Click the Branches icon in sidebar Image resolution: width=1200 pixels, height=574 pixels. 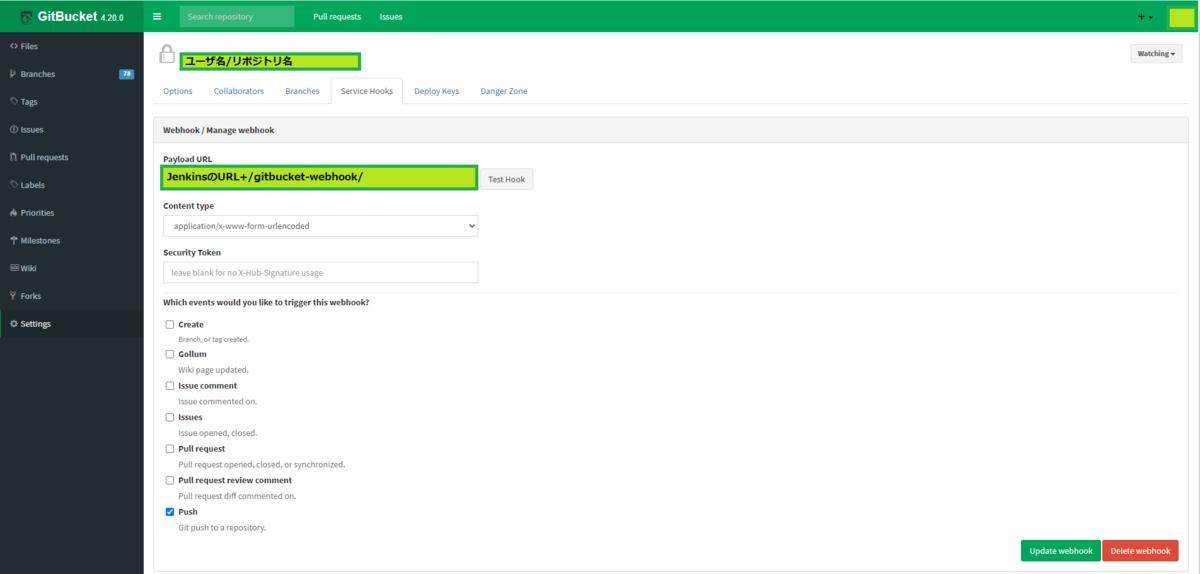click(13, 74)
